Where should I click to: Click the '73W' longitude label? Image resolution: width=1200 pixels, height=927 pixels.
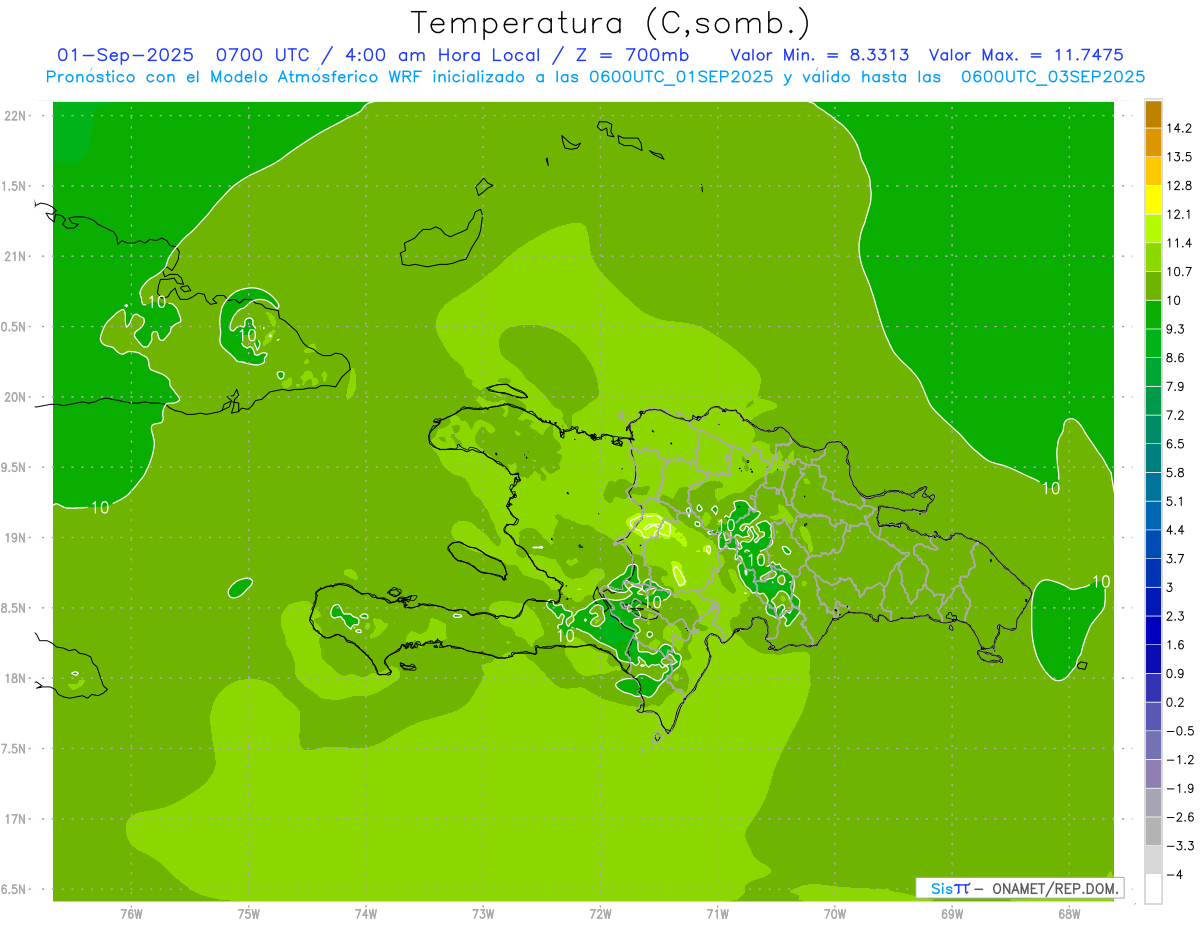pyautogui.click(x=483, y=914)
